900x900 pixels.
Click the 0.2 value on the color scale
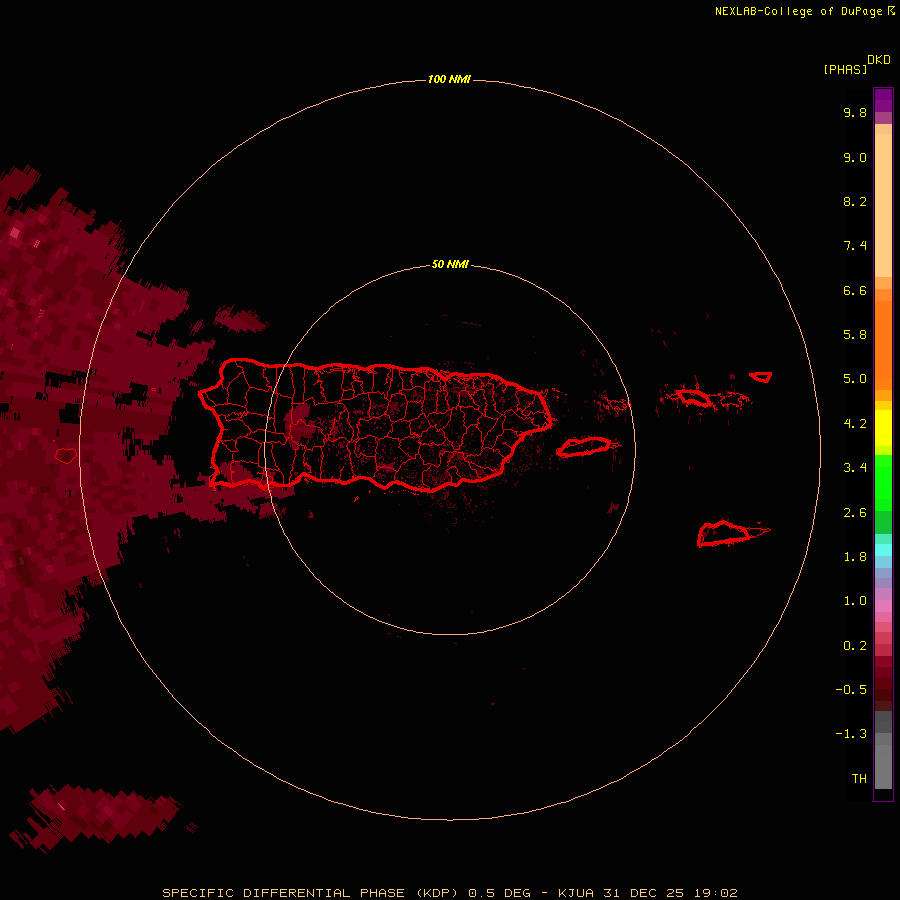click(855, 646)
